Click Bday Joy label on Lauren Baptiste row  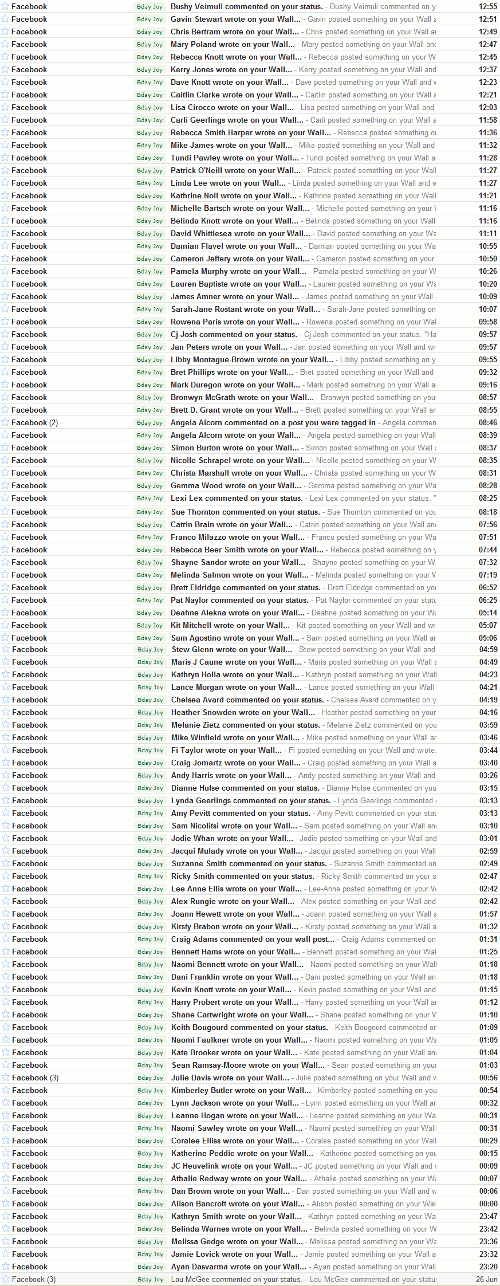(150, 284)
